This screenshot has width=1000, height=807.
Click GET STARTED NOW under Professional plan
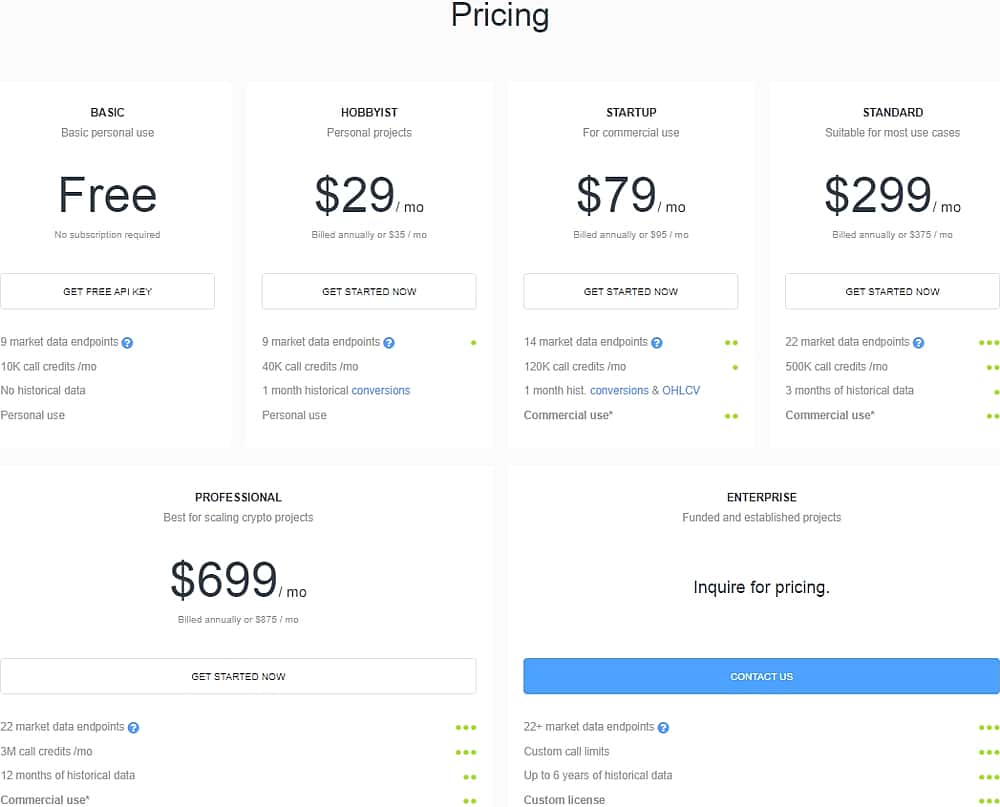(238, 677)
